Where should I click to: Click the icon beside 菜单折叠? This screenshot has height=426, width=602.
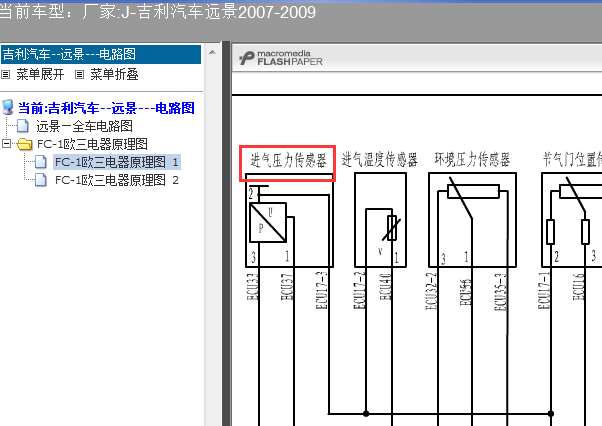coord(79,74)
